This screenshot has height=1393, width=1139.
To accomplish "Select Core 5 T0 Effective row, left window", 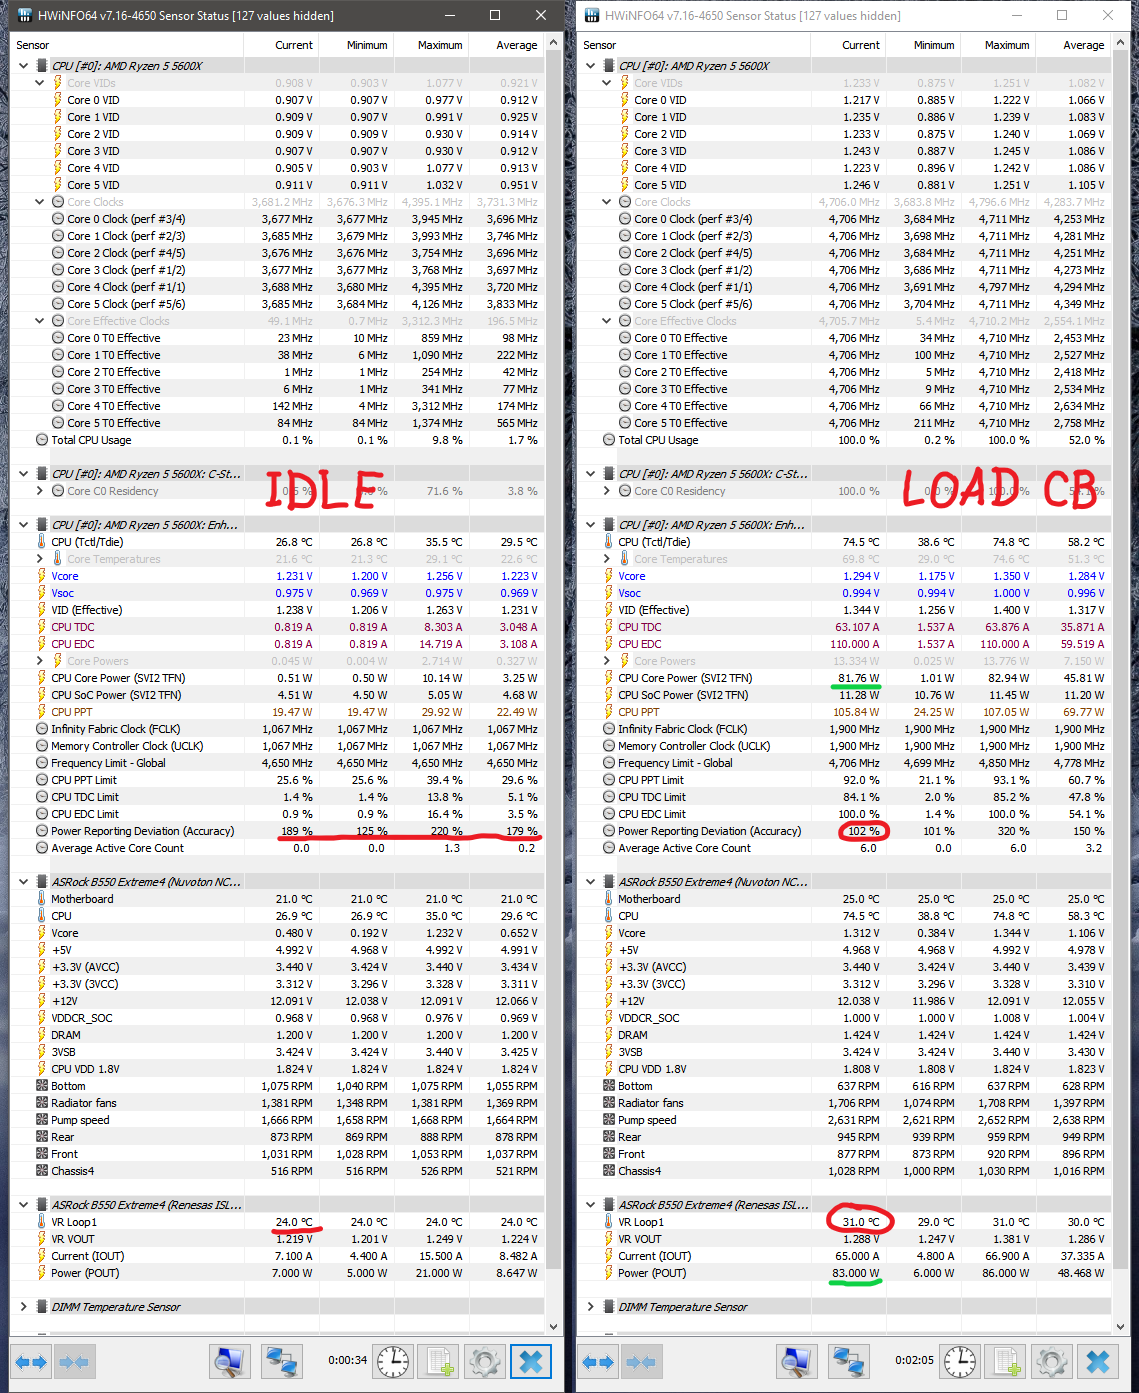I will coord(278,423).
